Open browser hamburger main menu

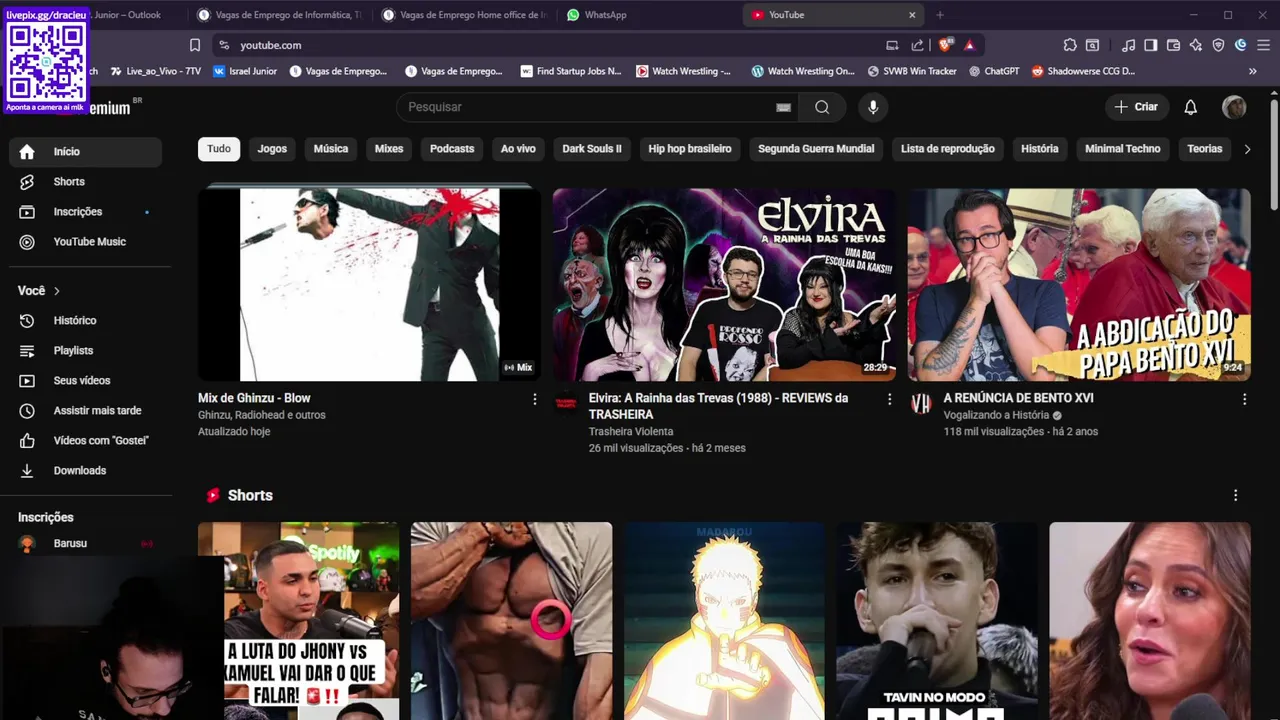1264,45
